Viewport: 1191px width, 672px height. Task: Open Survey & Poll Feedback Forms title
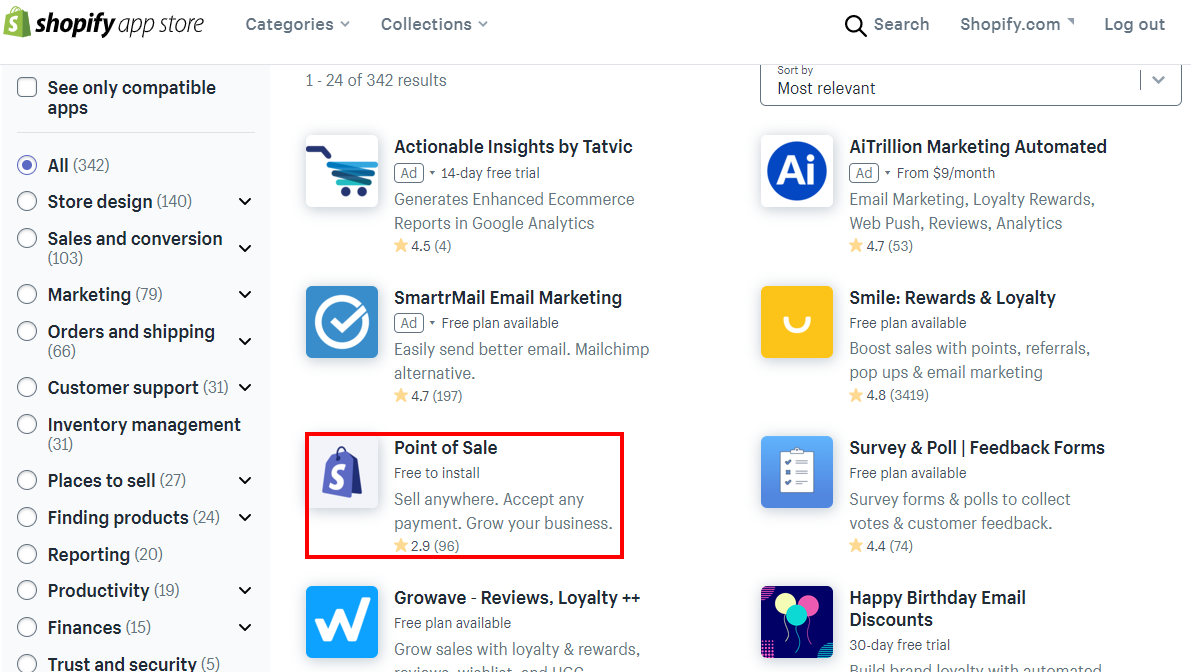tap(977, 448)
